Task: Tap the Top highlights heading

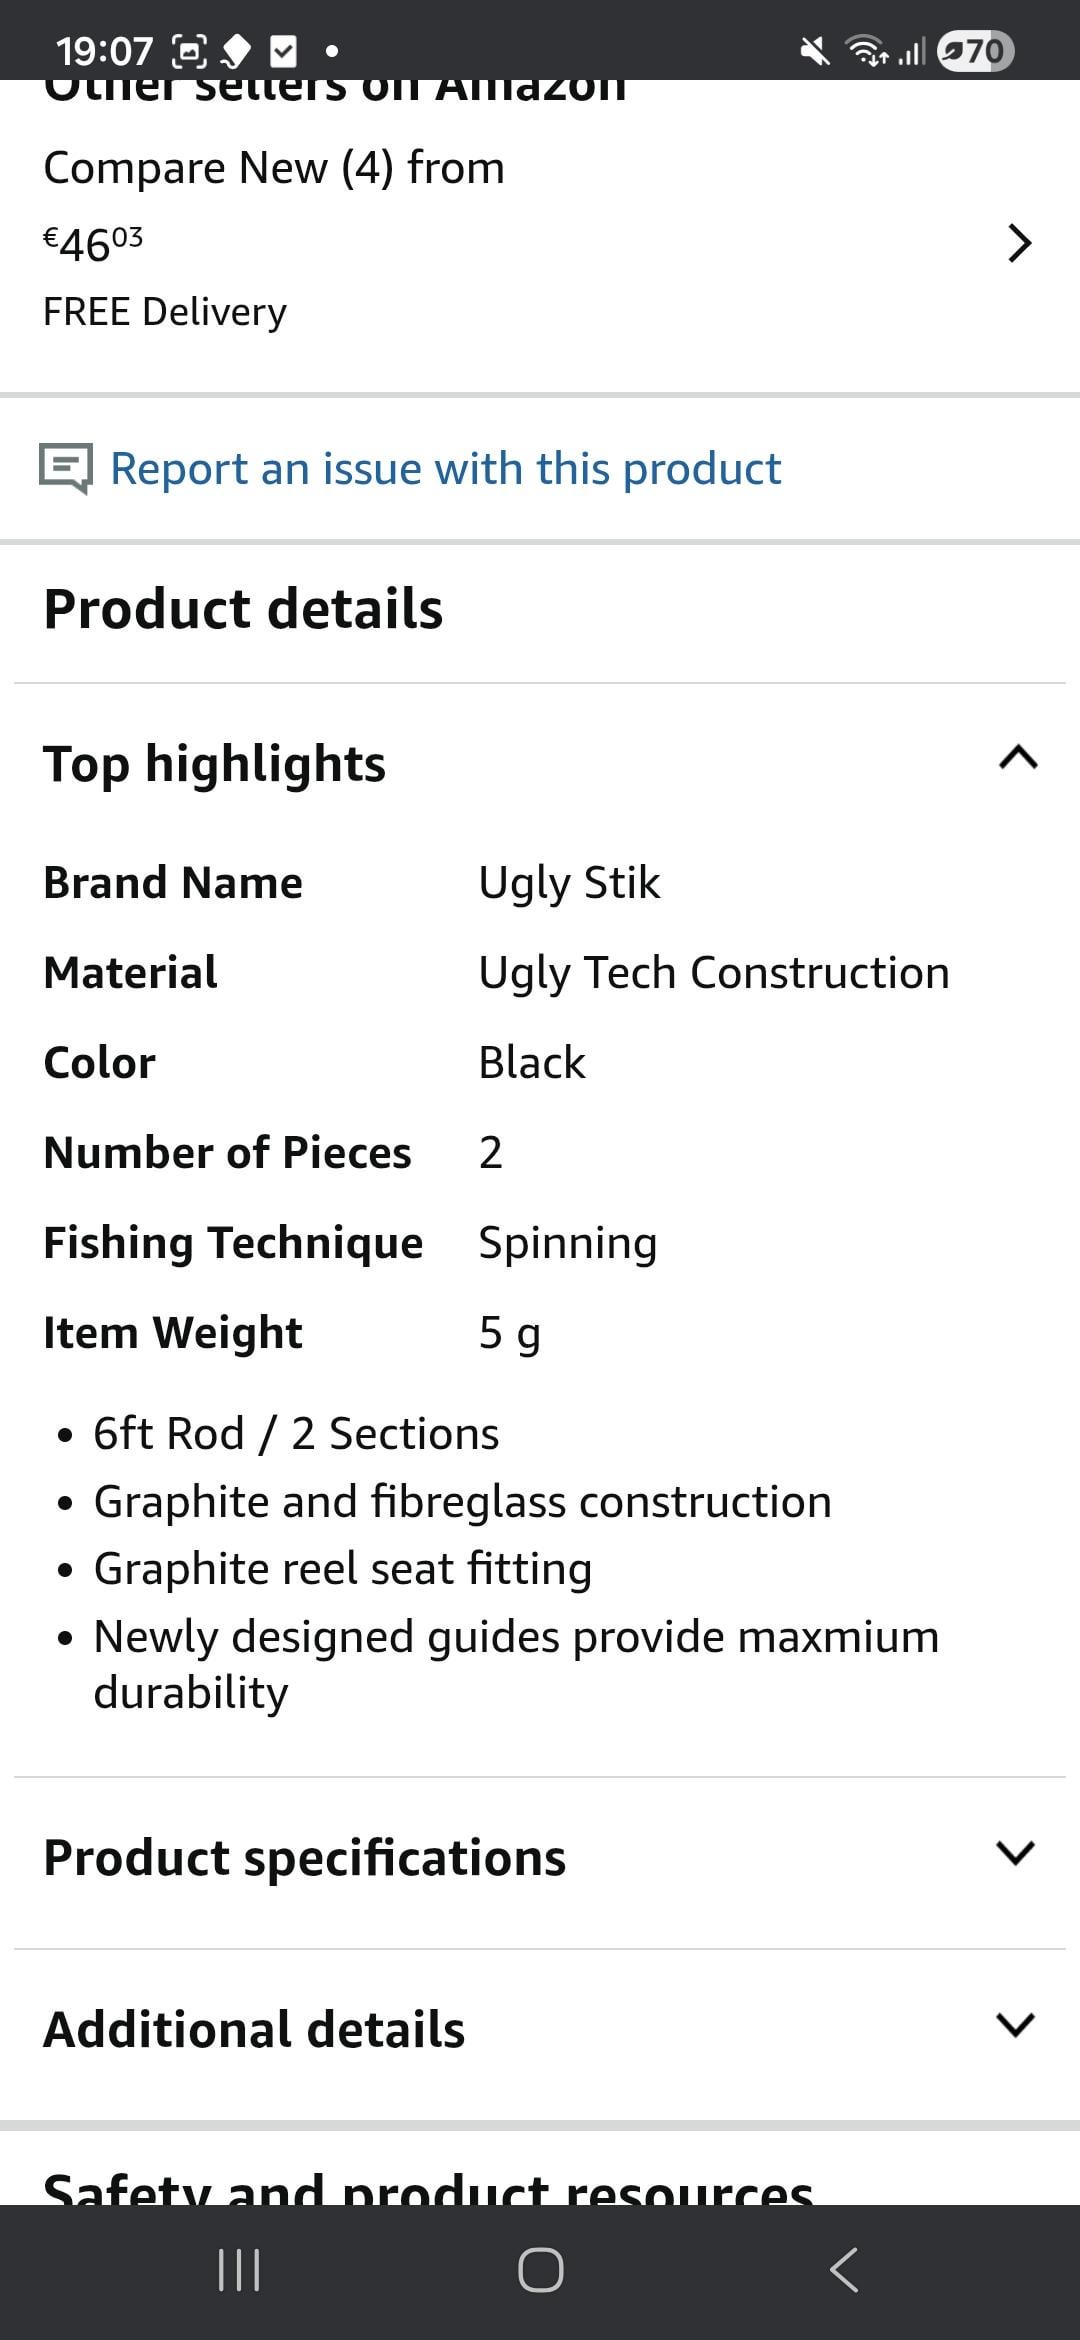Action: [x=214, y=764]
